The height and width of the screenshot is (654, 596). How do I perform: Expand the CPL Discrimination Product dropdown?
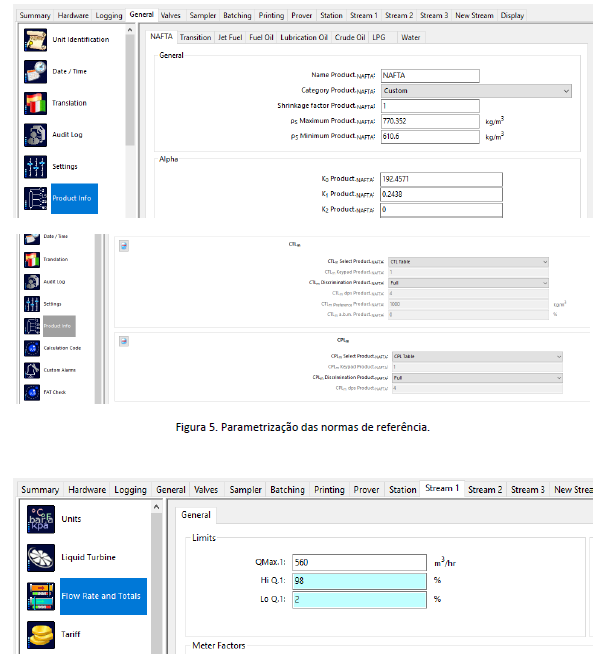click(x=477, y=378)
